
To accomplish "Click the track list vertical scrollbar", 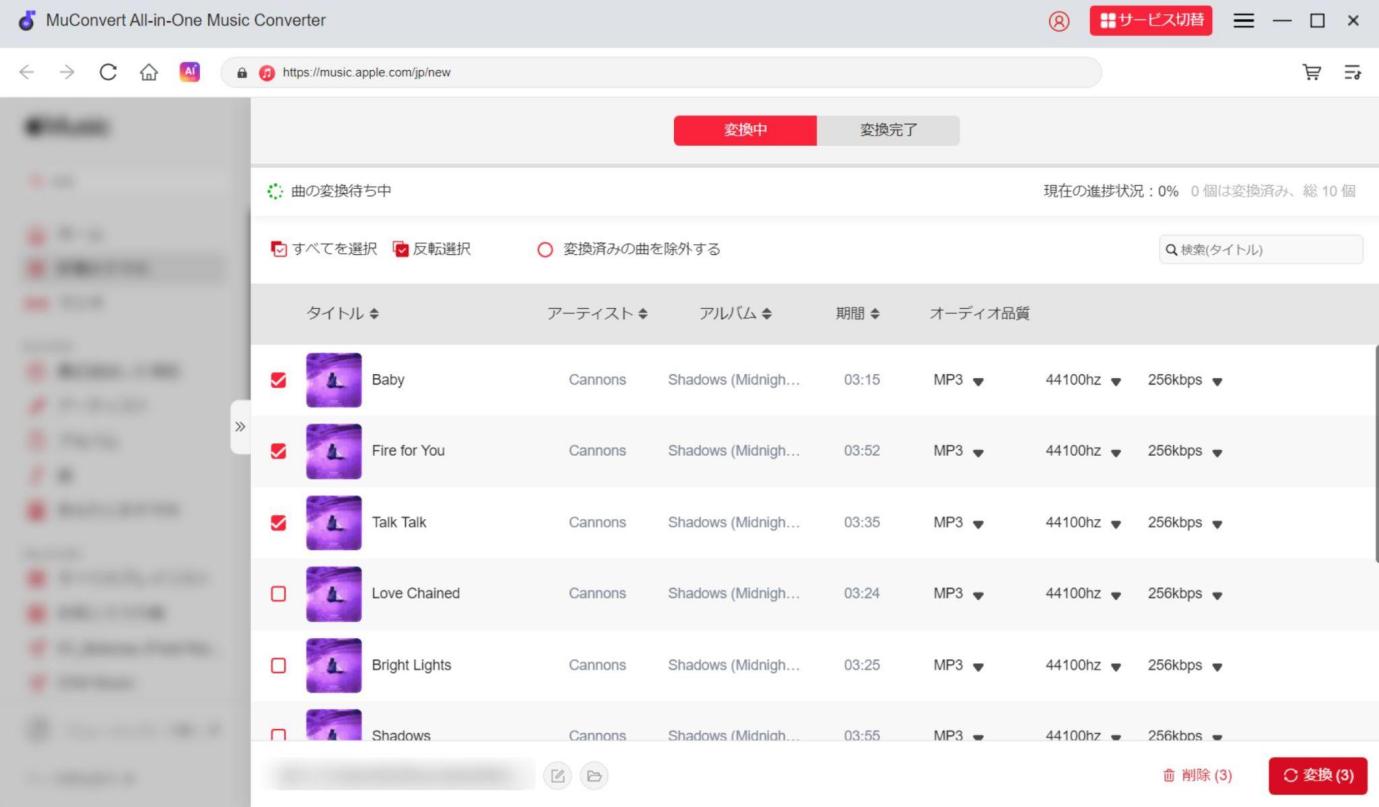I will click(x=1376, y=452).
